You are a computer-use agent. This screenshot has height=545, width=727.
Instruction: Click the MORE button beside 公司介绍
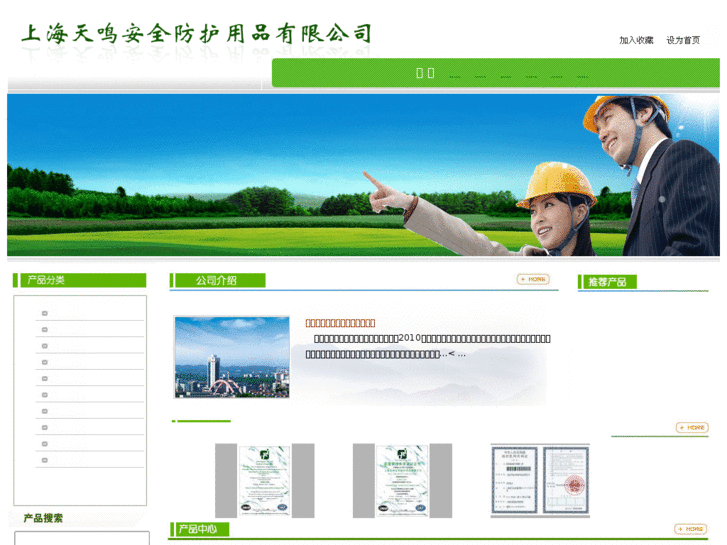pyautogui.click(x=533, y=279)
